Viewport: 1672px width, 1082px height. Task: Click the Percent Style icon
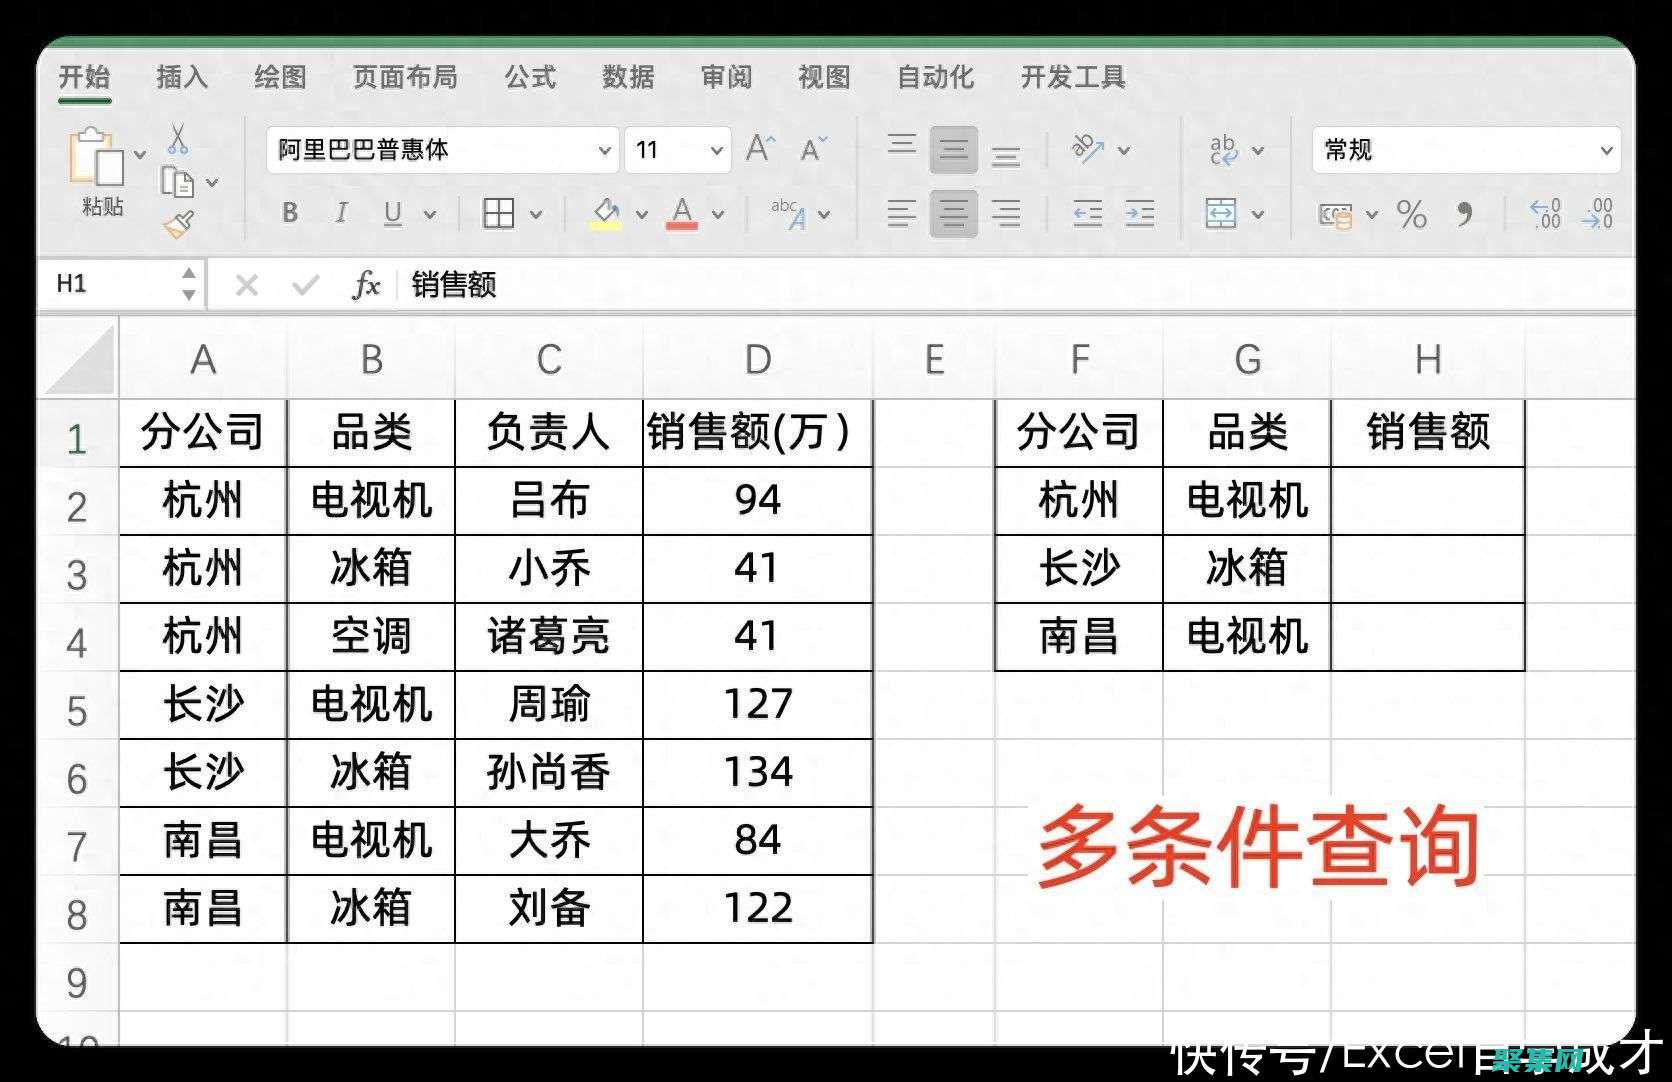pyautogui.click(x=1411, y=213)
